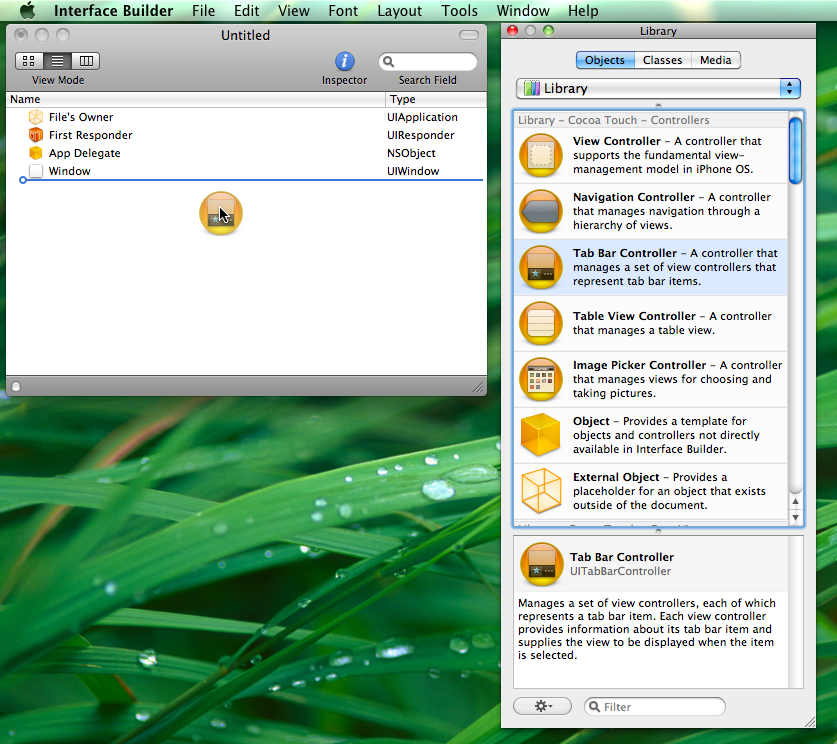Click File's Owner icon in document list
The height and width of the screenshot is (744, 837).
point(36,117)
